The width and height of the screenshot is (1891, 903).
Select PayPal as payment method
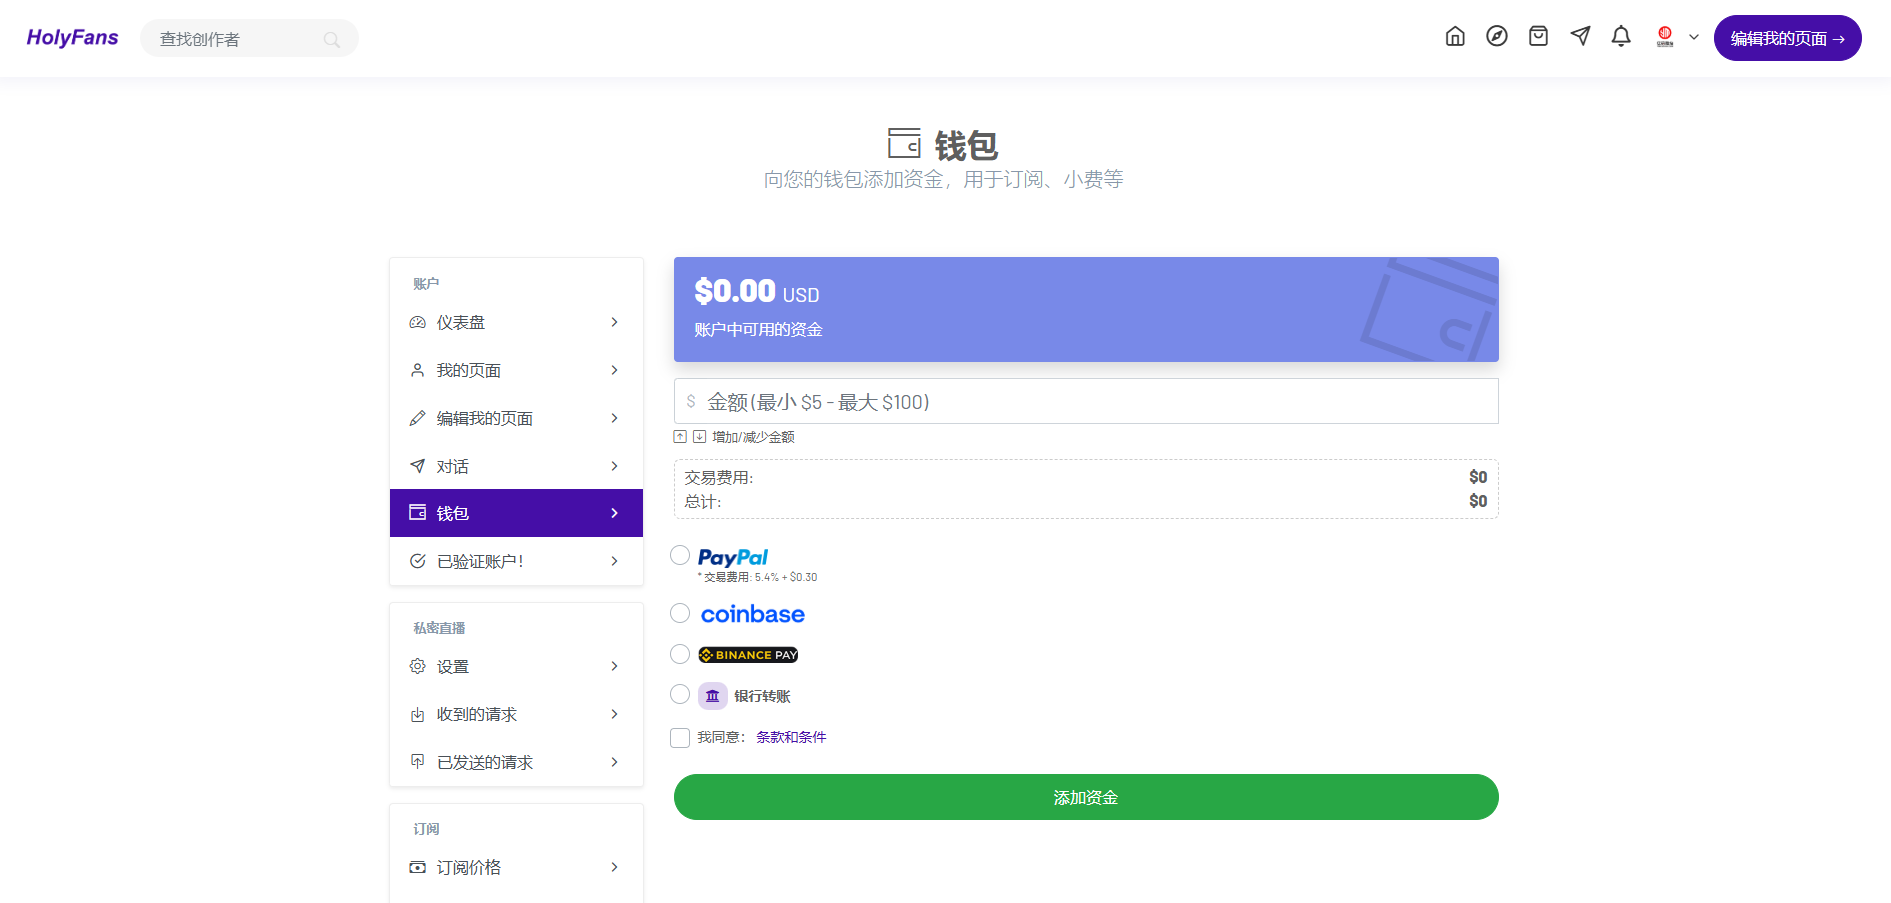pos(681,555)
